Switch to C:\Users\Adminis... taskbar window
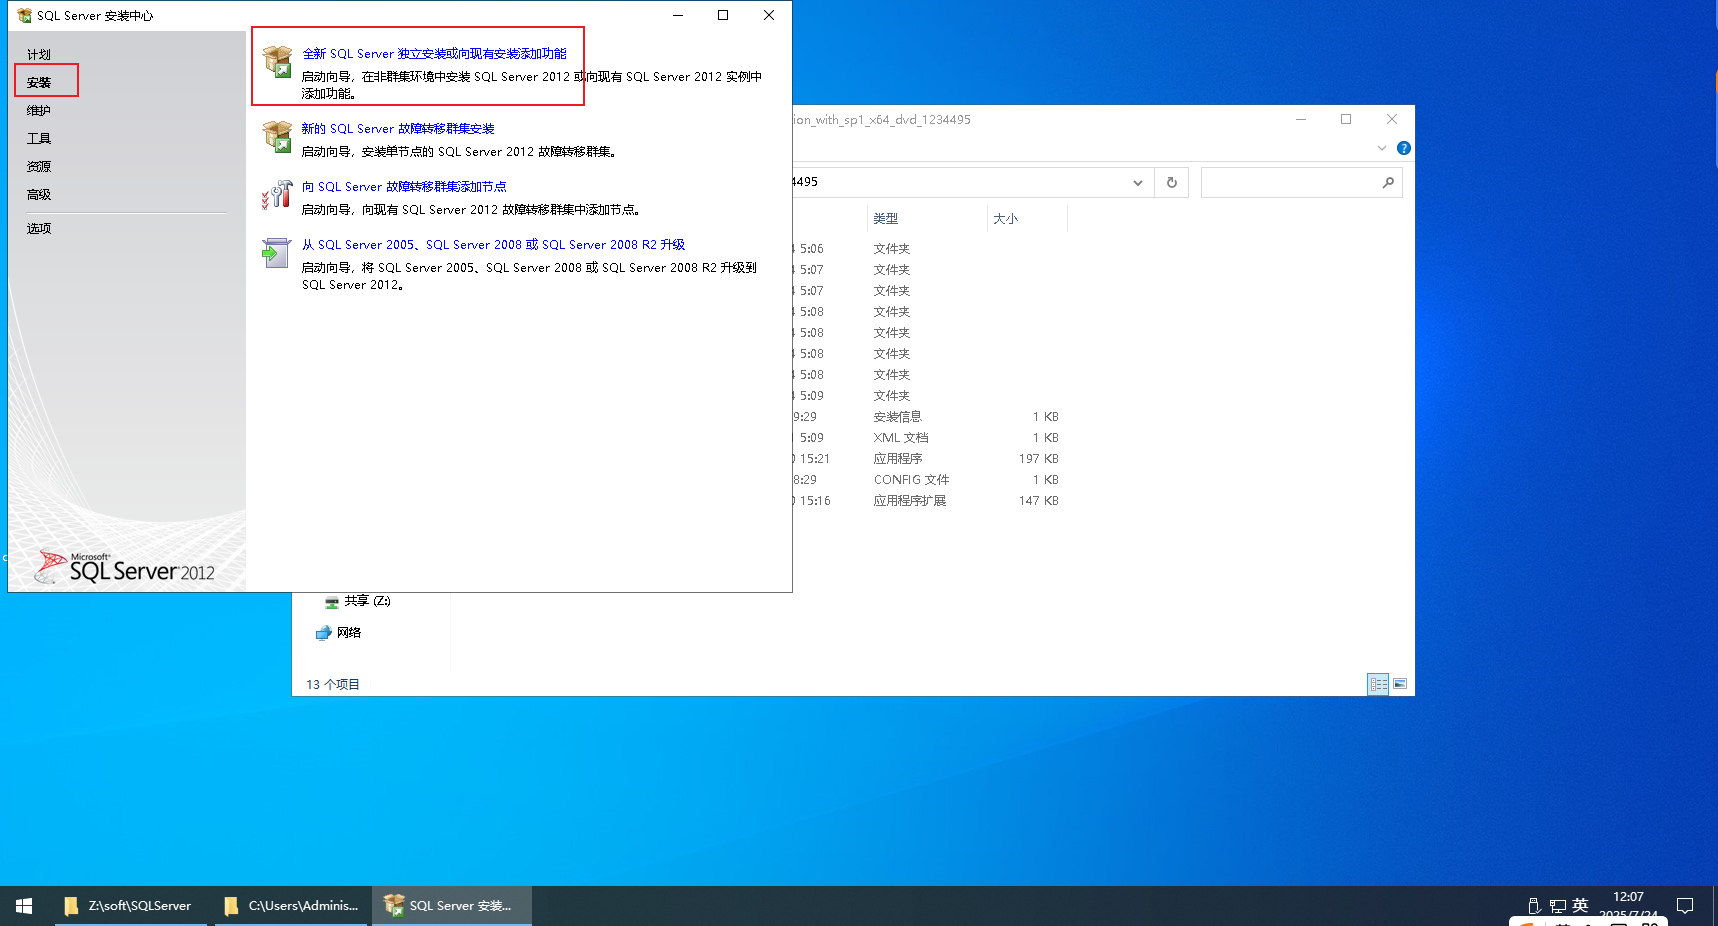 tap(292, 906)
